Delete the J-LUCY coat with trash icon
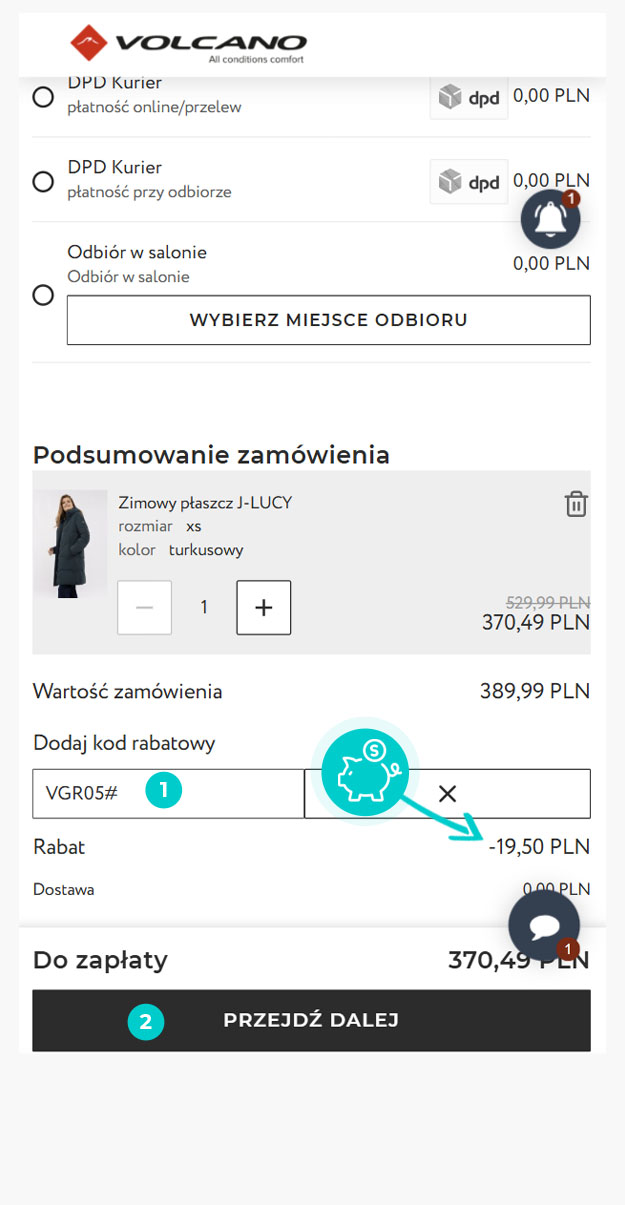 pyautogui.click(x=576, y=504)
